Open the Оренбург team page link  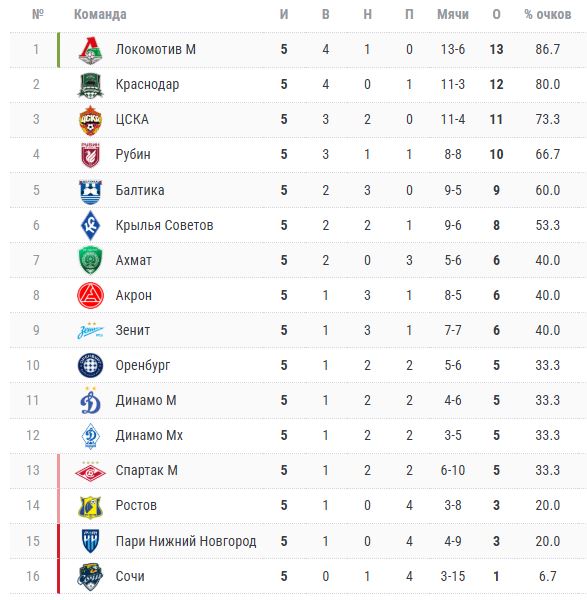click(x=143, y=366)
